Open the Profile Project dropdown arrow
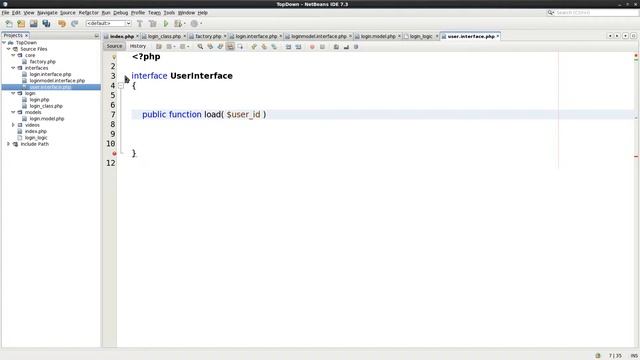Screen dimensions: 640x360 click(x=201, y=24)
